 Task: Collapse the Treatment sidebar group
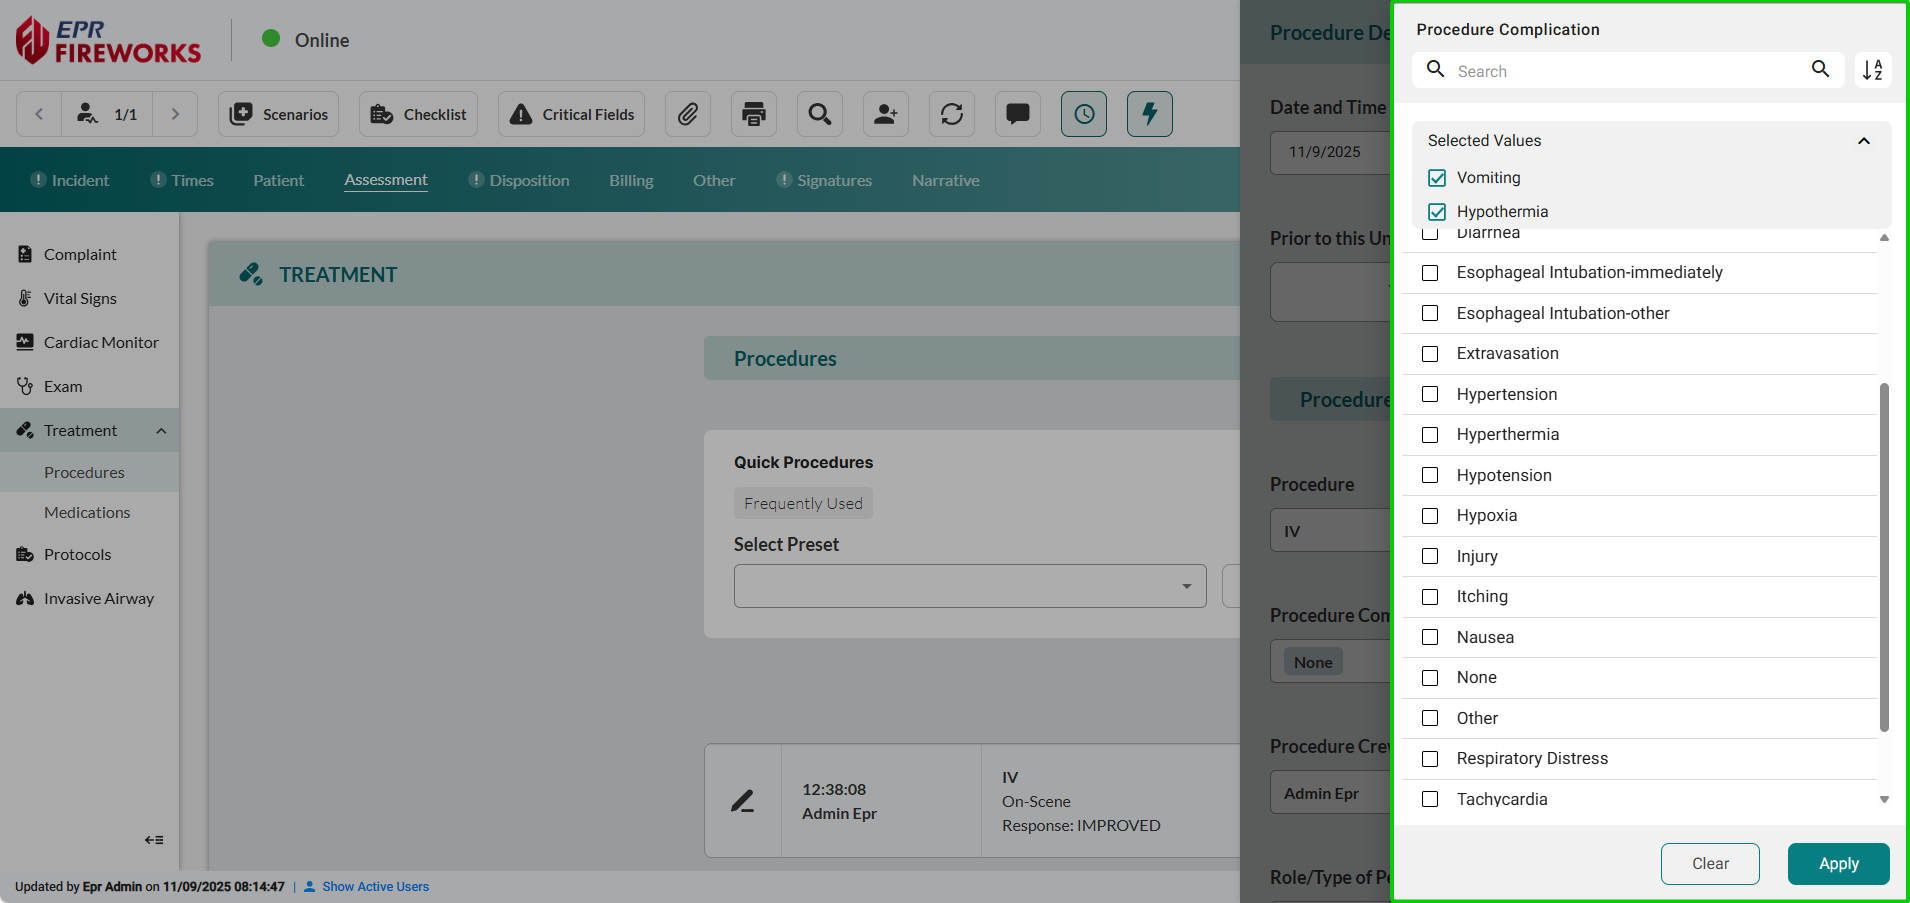pyautogui.click(x=160, y=431)
